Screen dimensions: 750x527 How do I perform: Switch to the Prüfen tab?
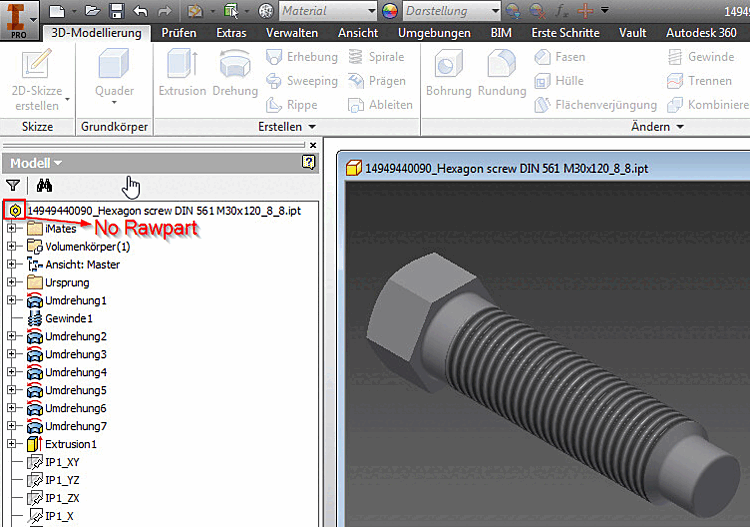tap(179, 33)
